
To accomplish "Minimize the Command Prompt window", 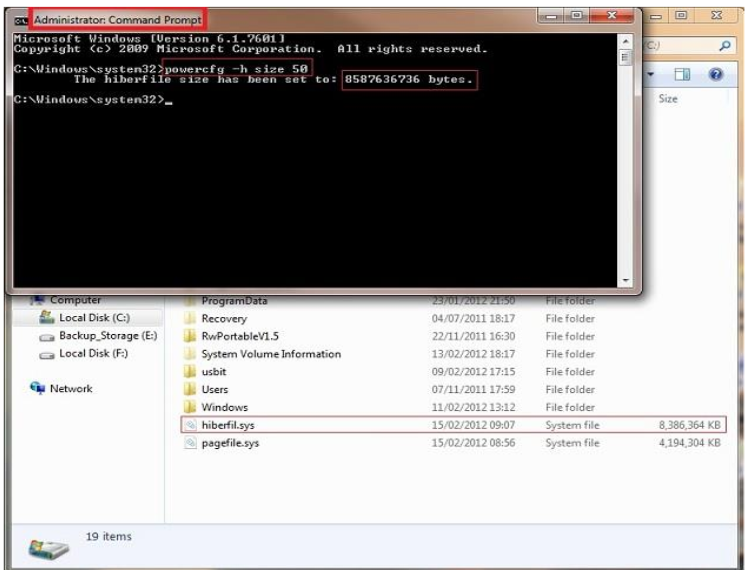I will click(x=551, y=16).
